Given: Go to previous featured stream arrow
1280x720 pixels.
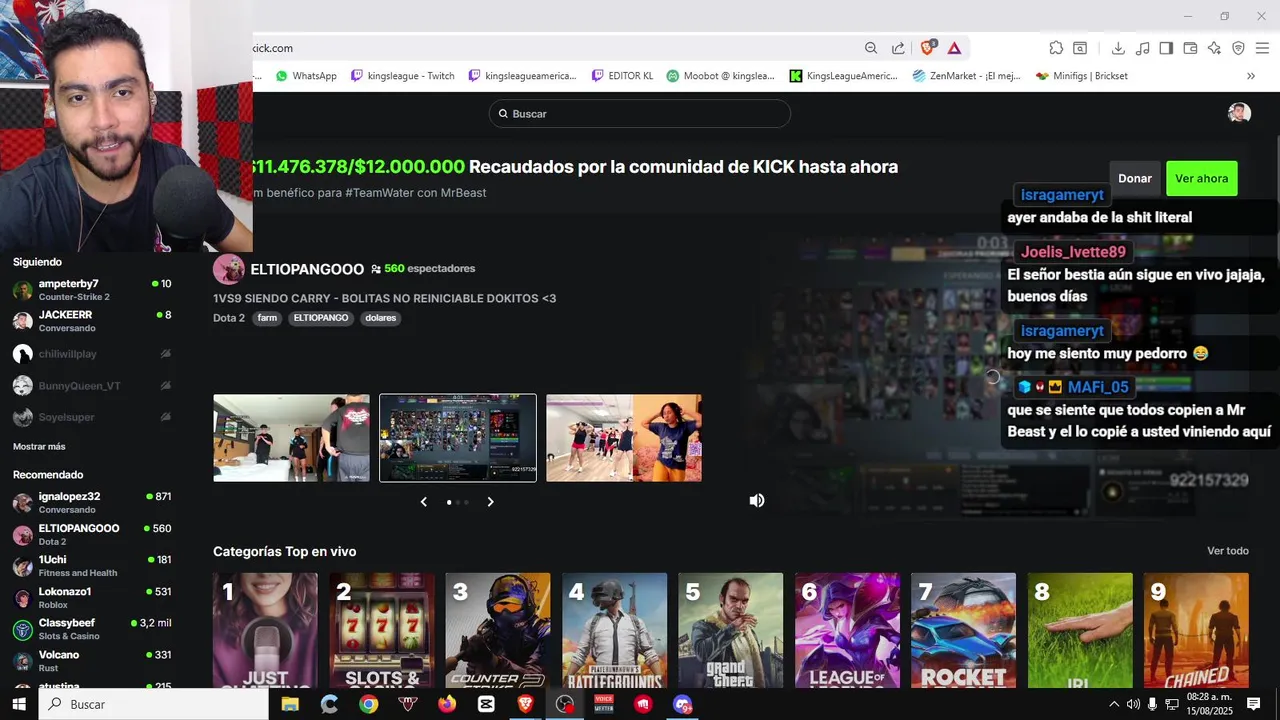Looking at the screenshot, I should [423, 502].
